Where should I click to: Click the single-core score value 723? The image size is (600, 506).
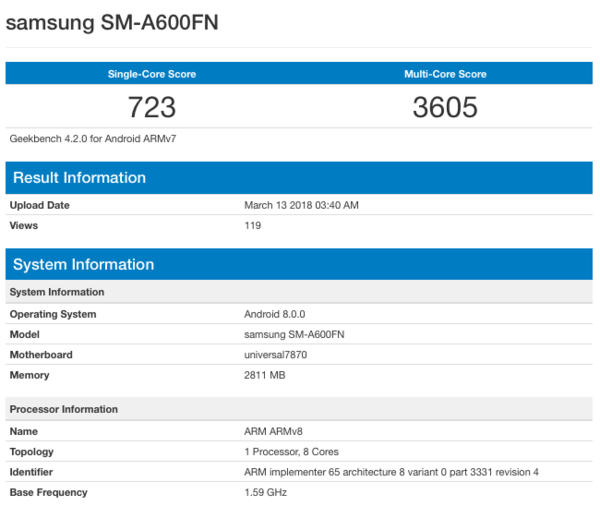click(x=152, y=107)
